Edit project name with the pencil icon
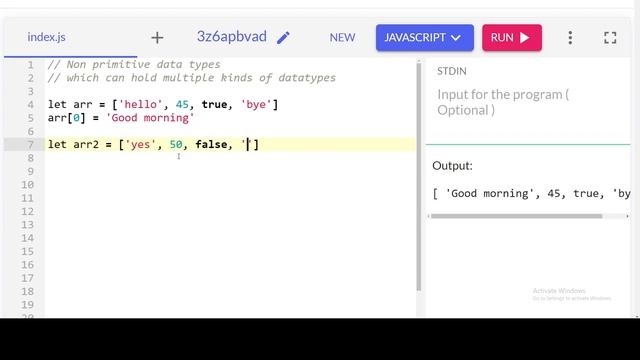This screenshot has width=640, height=360. pos(283,38)
